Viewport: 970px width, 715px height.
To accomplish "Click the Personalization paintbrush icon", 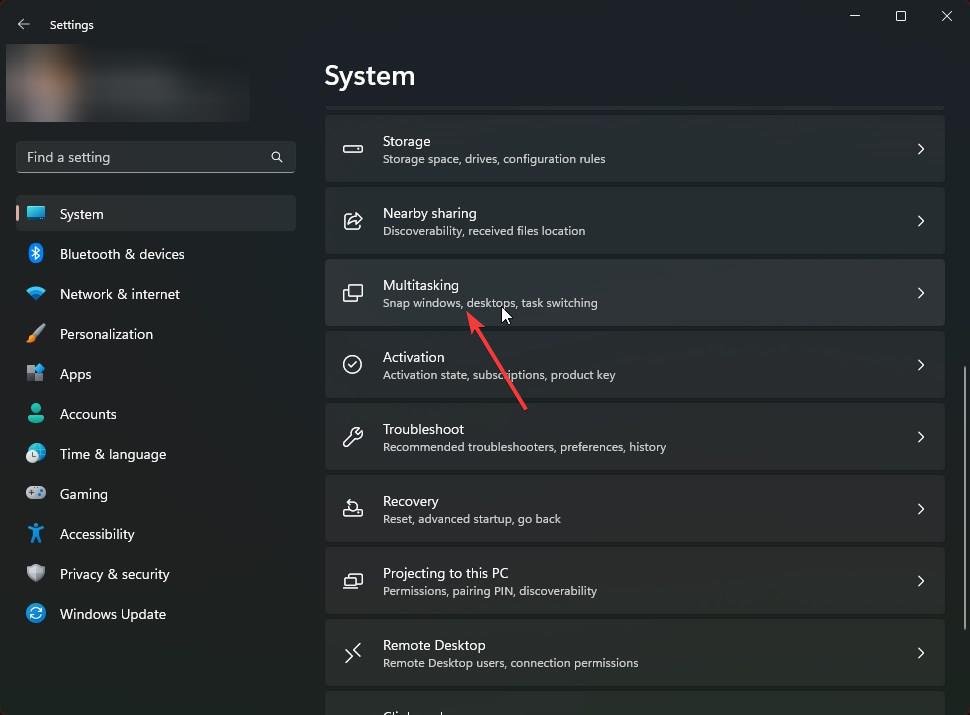I will click(x=36, y=334).
